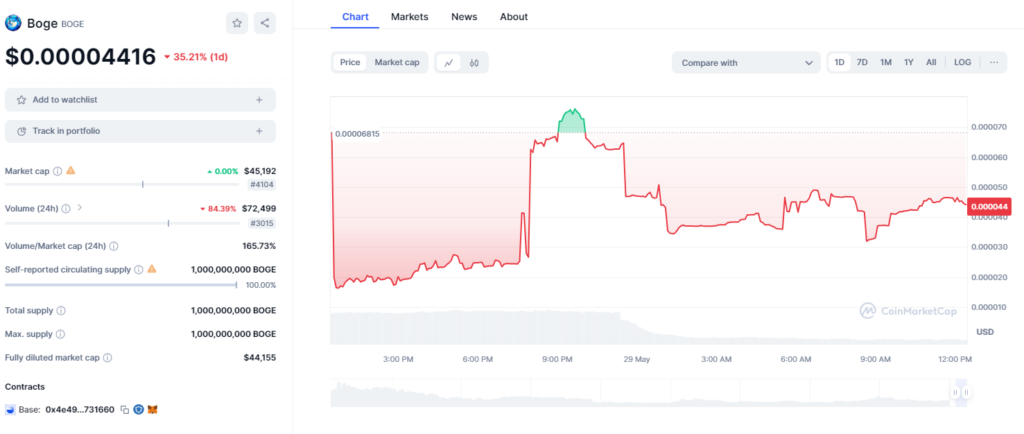Switch to line chart view
The height and width of the screenshot is (434, 1024).
click(449, 63)
